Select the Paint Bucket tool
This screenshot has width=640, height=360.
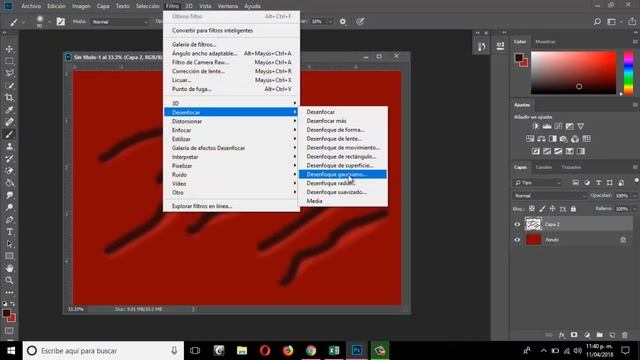pyautogui.click(x=9, y=183)
